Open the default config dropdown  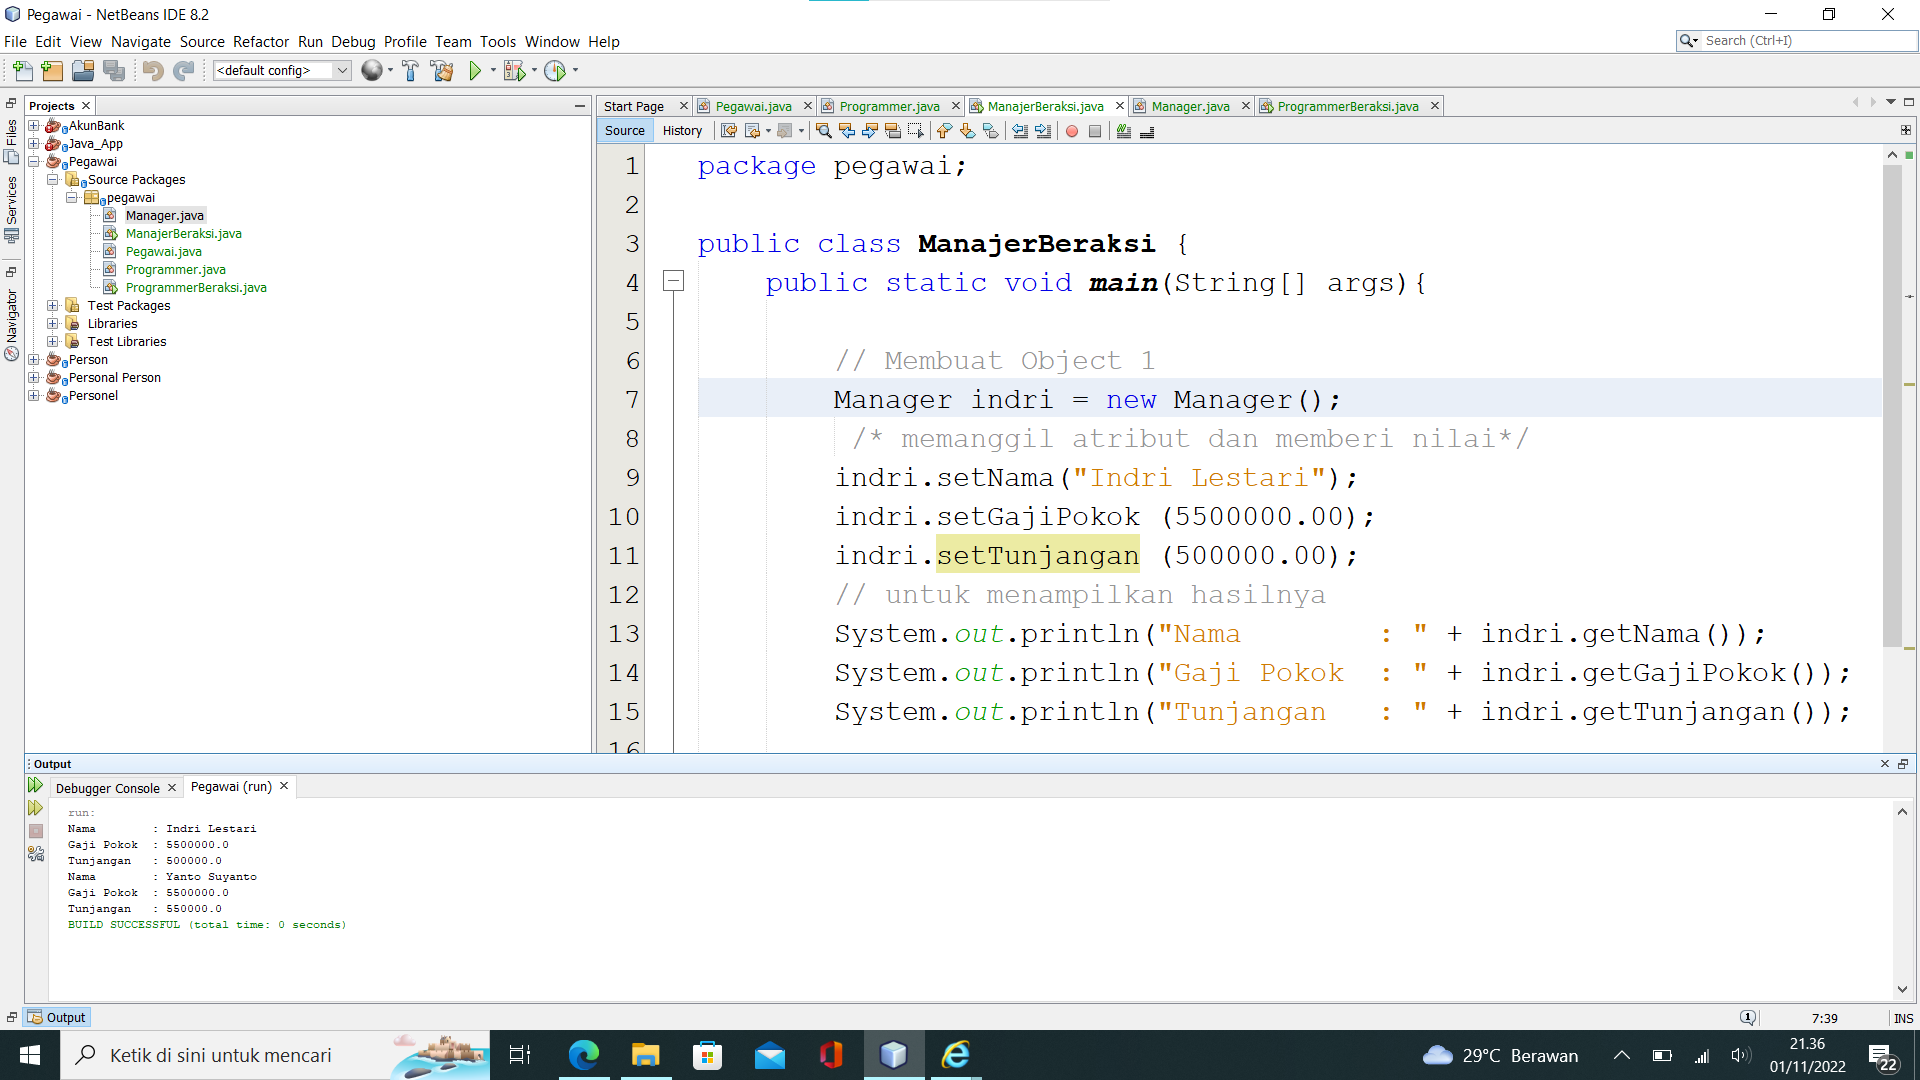pos(341,70)
